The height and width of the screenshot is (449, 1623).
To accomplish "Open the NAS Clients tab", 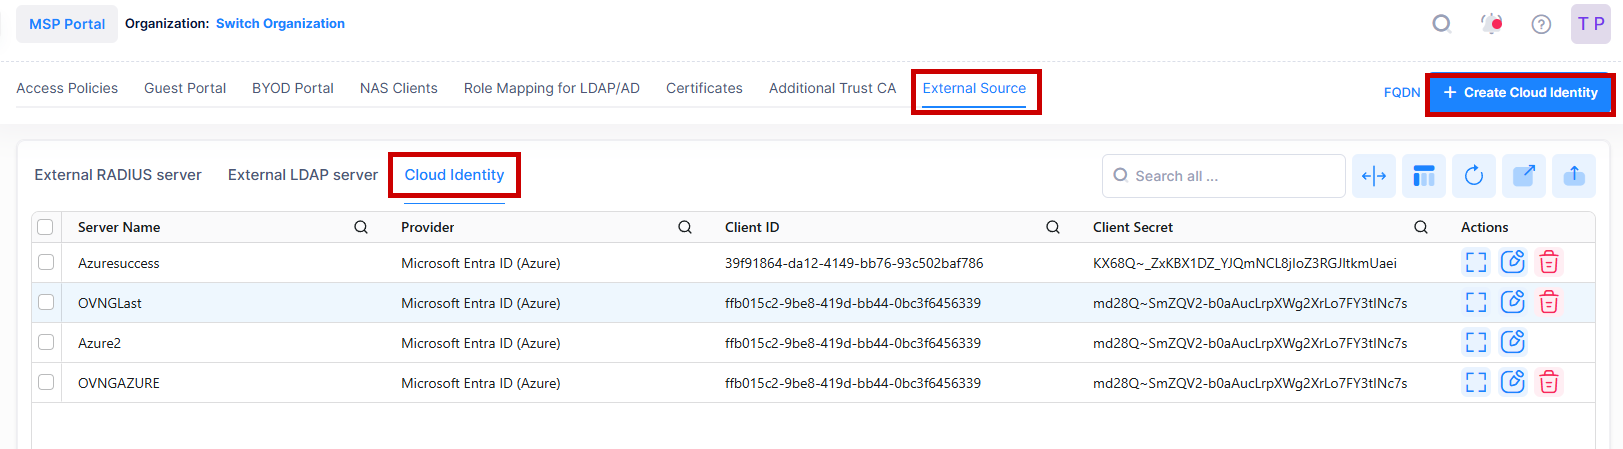I will (x=399, y=88).
